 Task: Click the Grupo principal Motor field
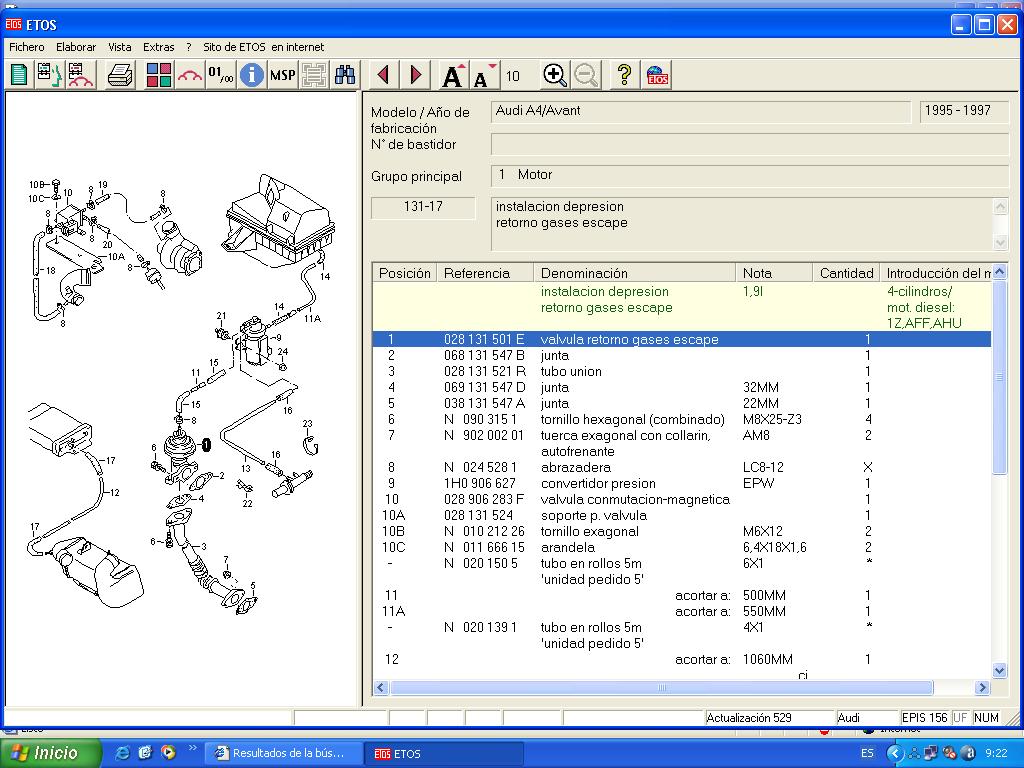pos(750,175)
